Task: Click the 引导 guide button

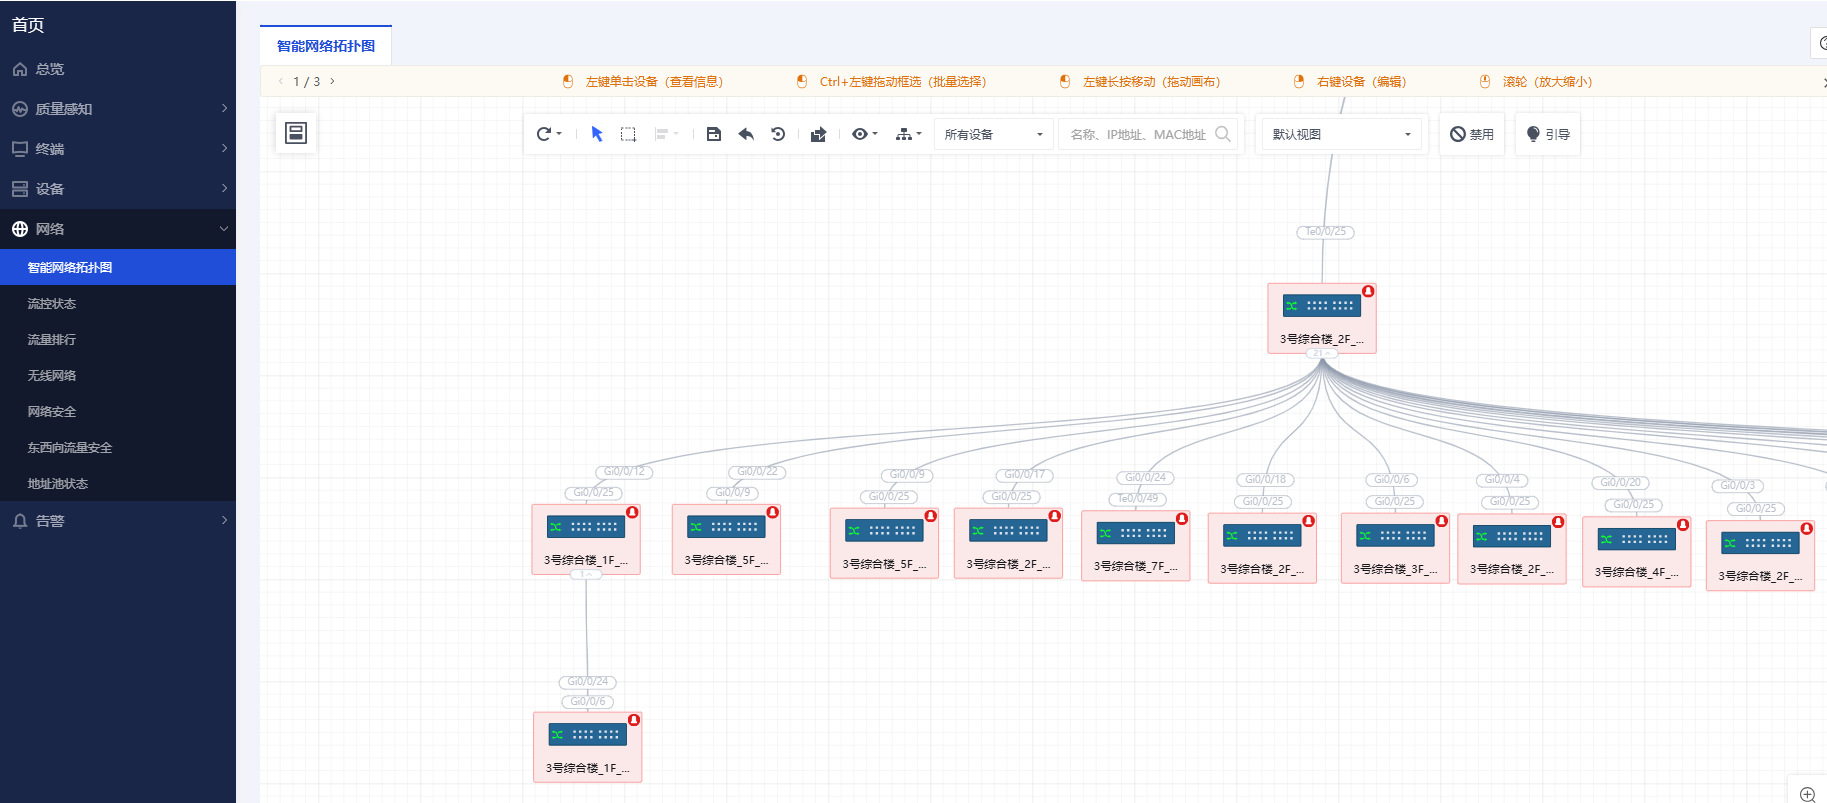Action: pos(1548,134)
